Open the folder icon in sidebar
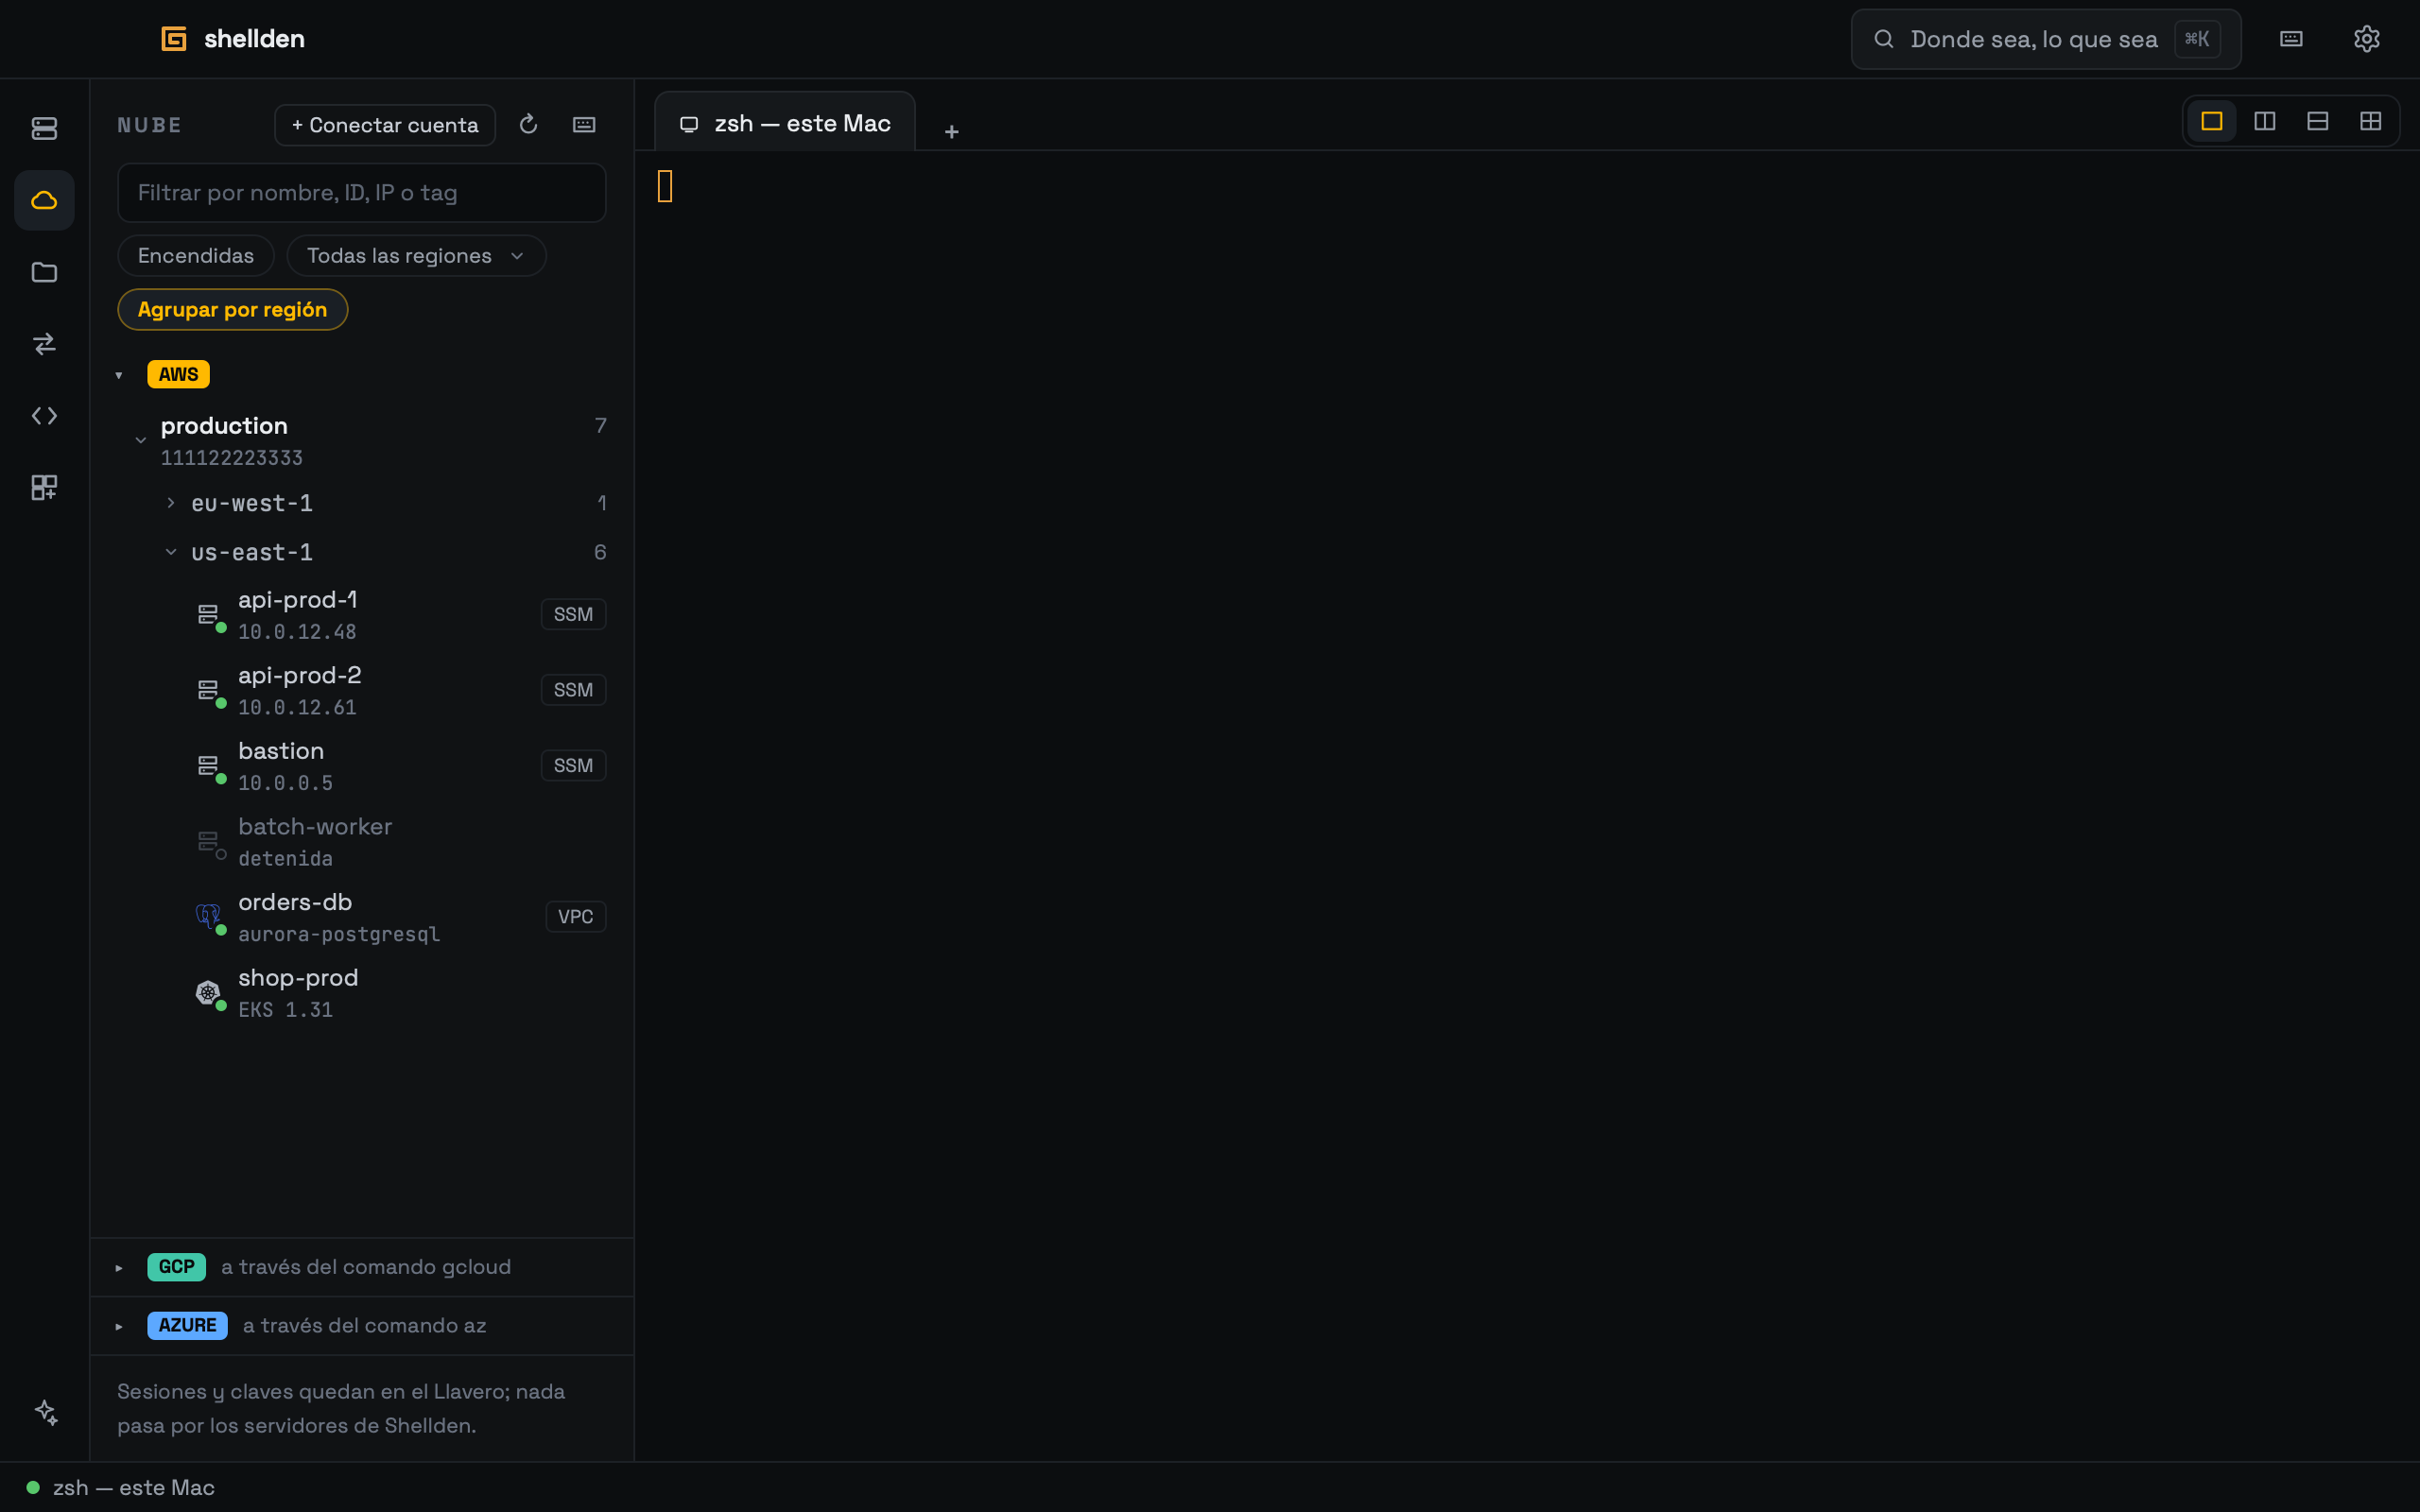Image resolution: width=2420 pixels, height=1512 pixels. coord(44,272)
